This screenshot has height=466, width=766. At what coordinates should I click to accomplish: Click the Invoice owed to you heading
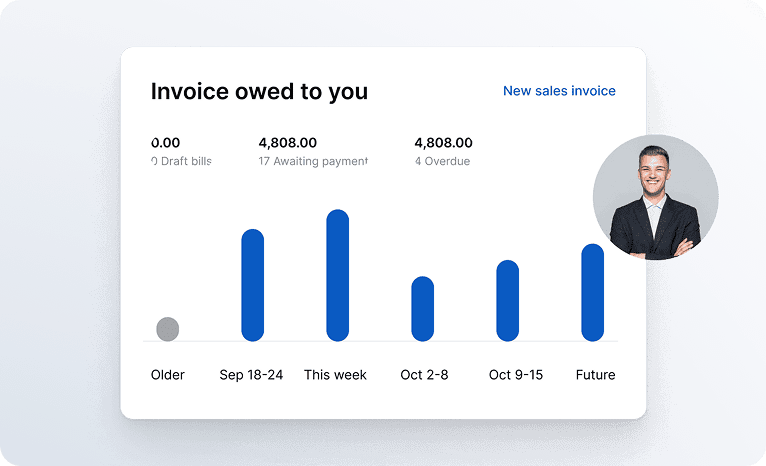[x=259, y=91]
